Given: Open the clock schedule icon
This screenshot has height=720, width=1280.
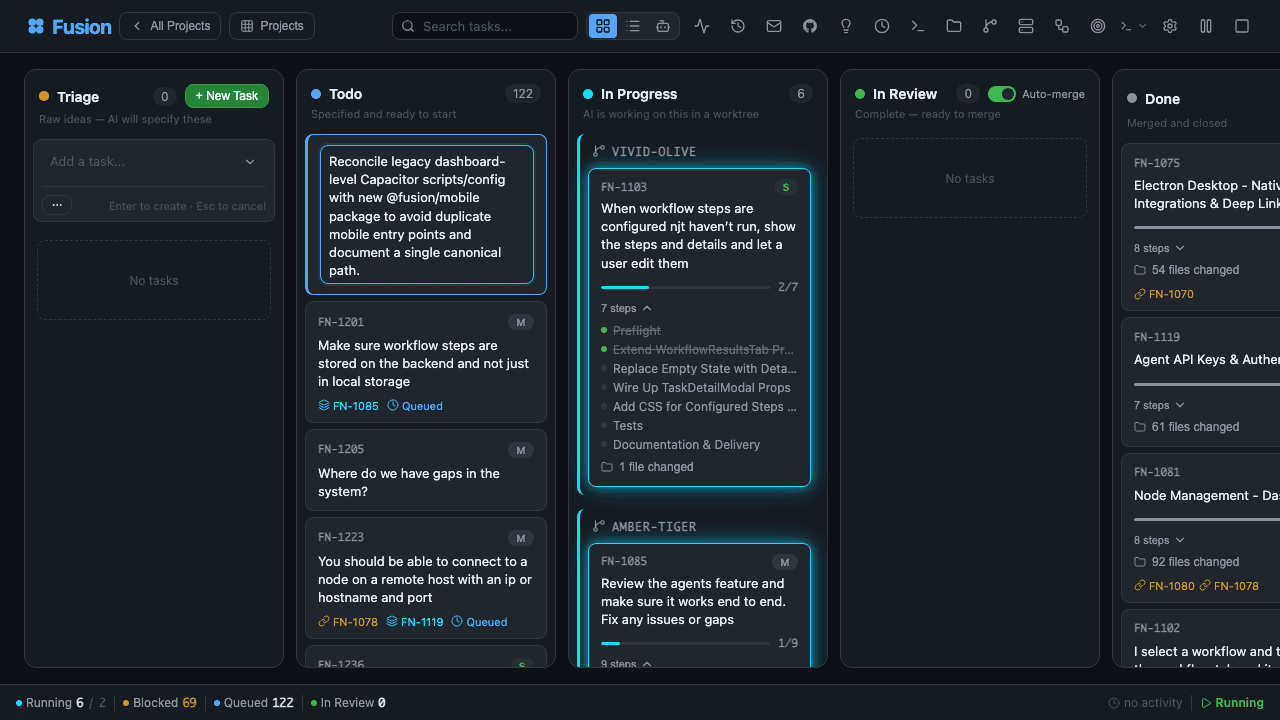Looking at the screenshot, I should [882, 26].
